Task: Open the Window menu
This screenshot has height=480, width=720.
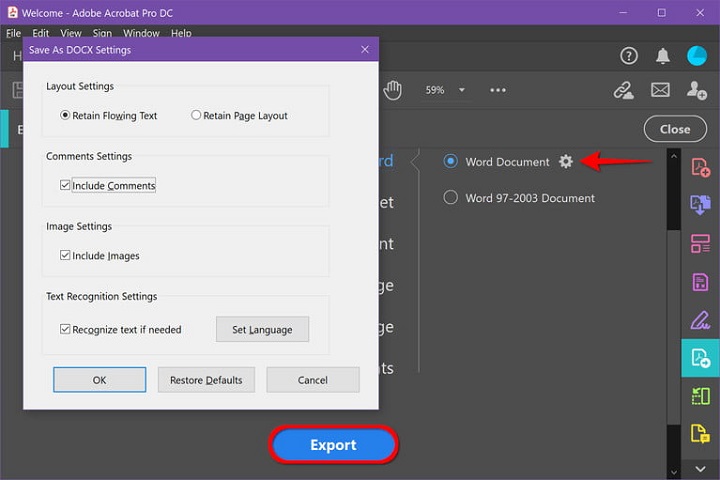Action: 141,33
